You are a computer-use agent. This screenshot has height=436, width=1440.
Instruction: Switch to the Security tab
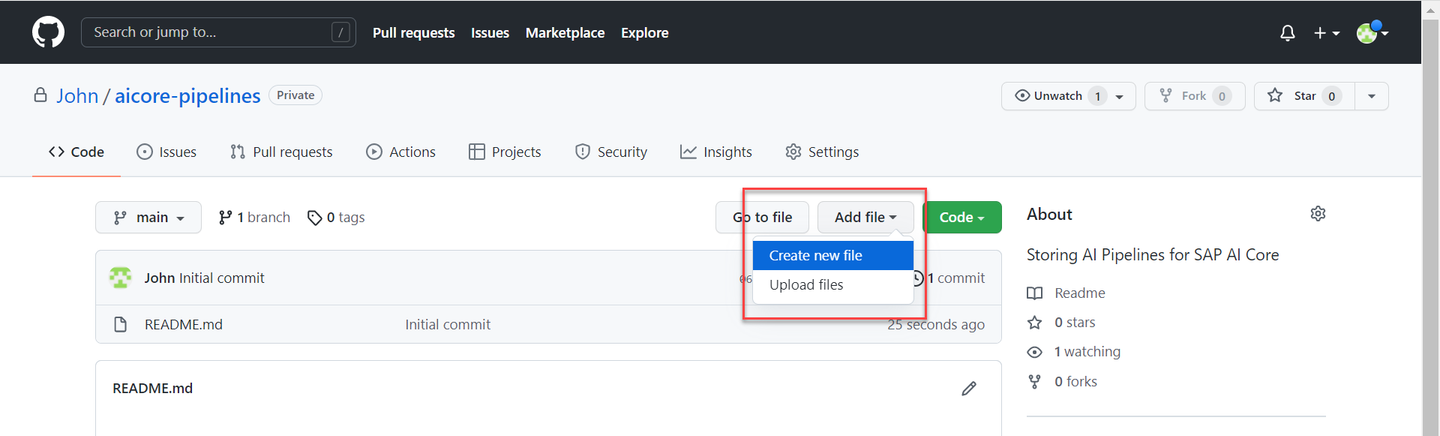tap(611, 152)
